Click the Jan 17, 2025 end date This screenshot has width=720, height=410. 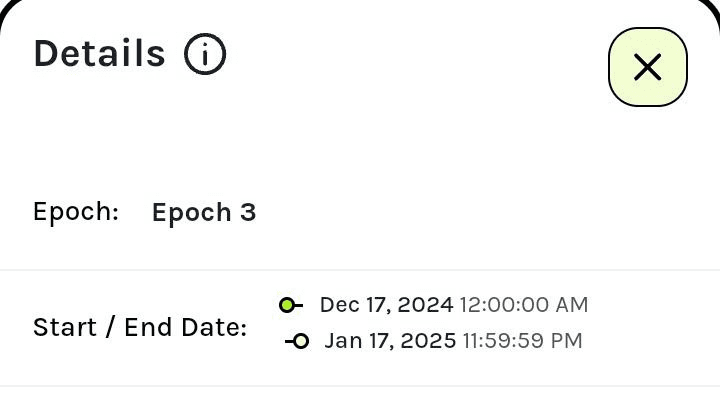[390, 341]
